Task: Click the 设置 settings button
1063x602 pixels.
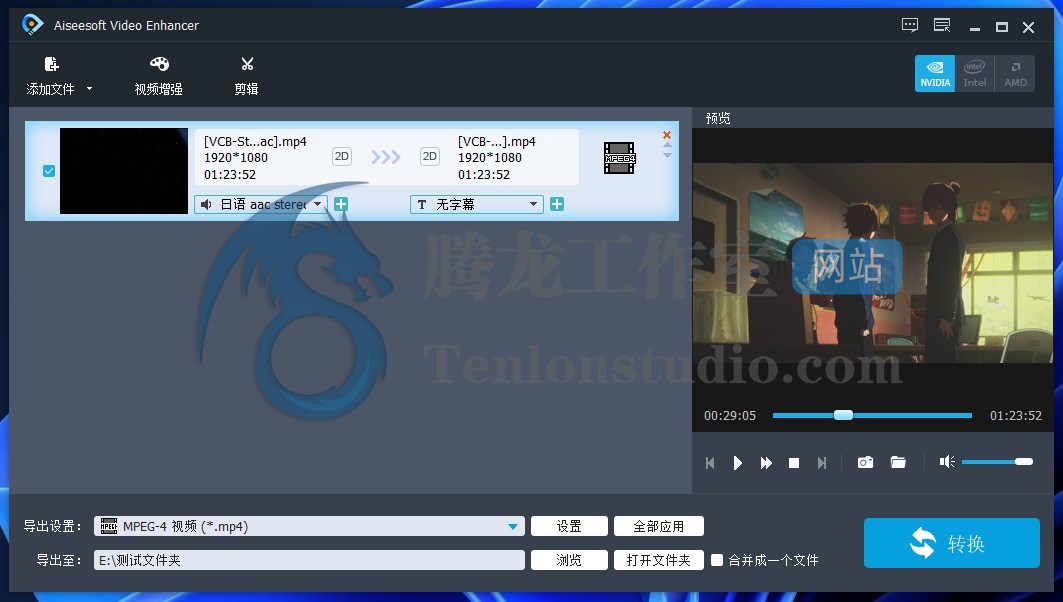Action: 569,526
